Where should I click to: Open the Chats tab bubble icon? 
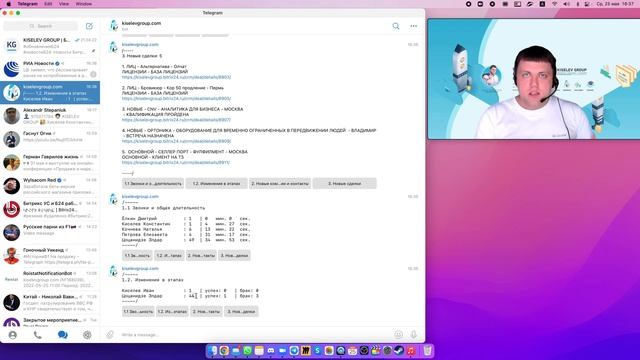pos(62,335)
